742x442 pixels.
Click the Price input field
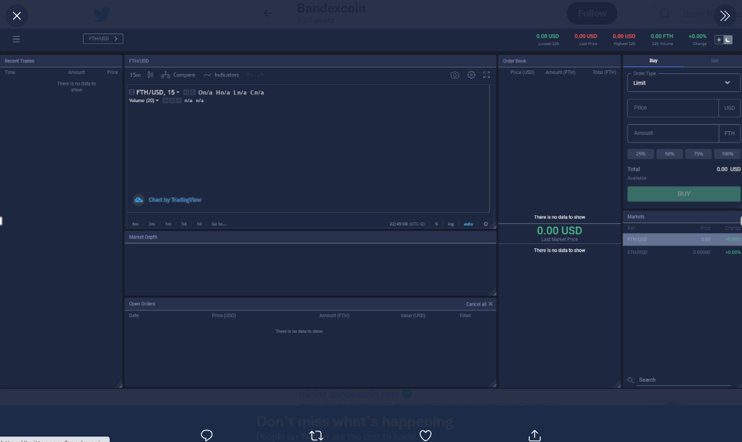pyautogui.click(x=672, y=108)
